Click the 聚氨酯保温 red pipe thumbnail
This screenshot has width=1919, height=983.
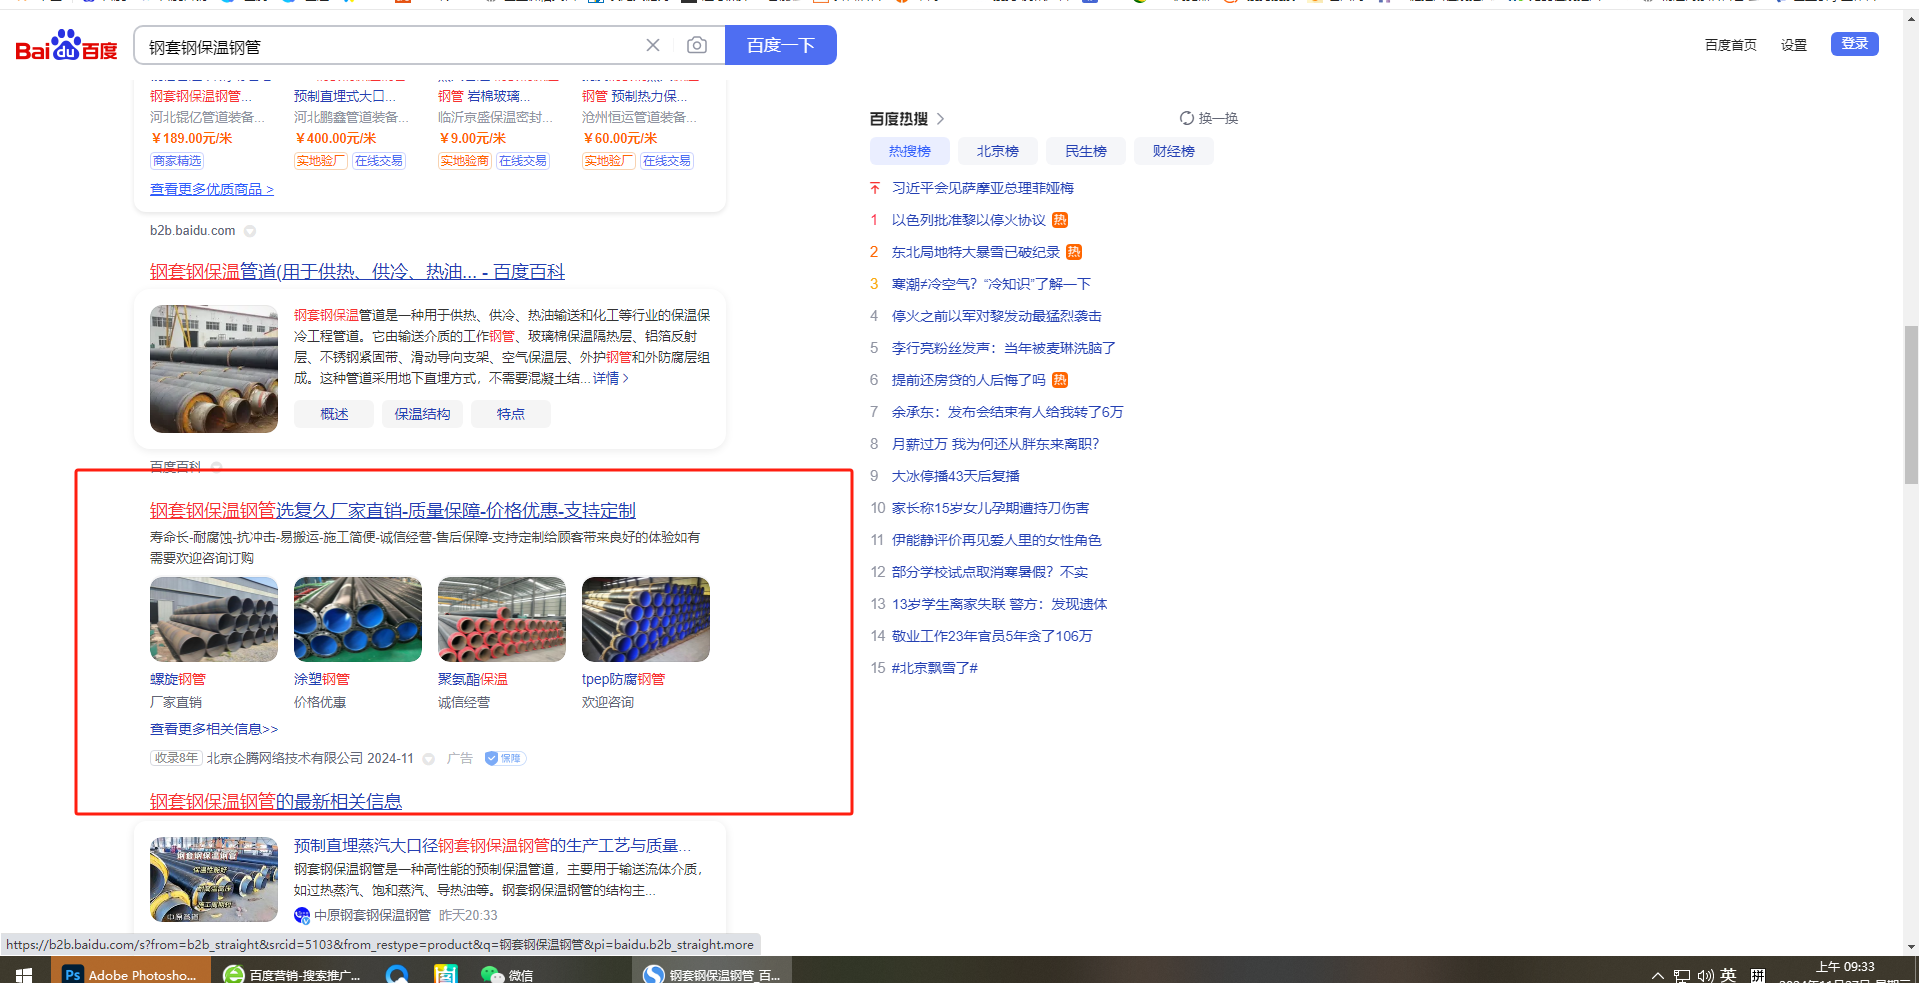(502, 619)
